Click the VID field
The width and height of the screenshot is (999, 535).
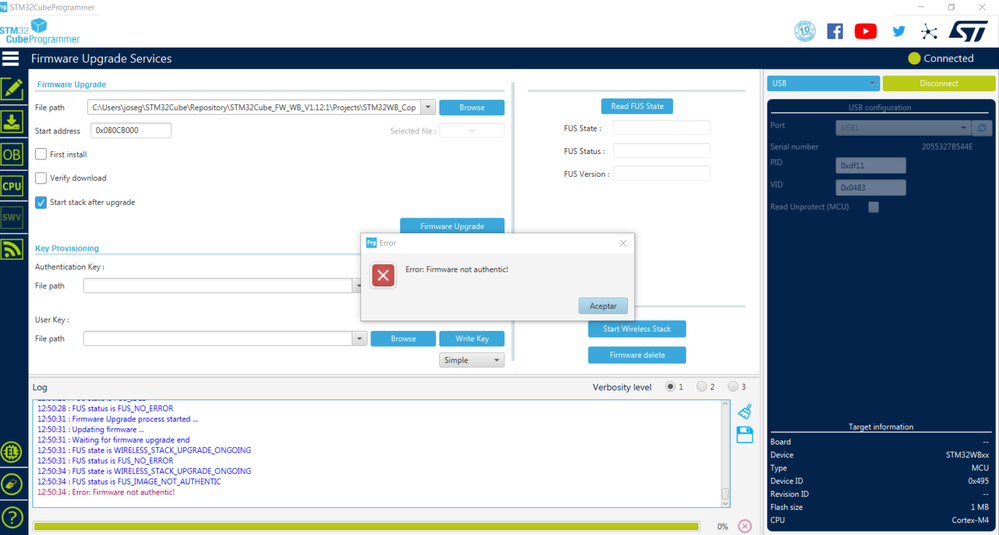coord(870,188)
